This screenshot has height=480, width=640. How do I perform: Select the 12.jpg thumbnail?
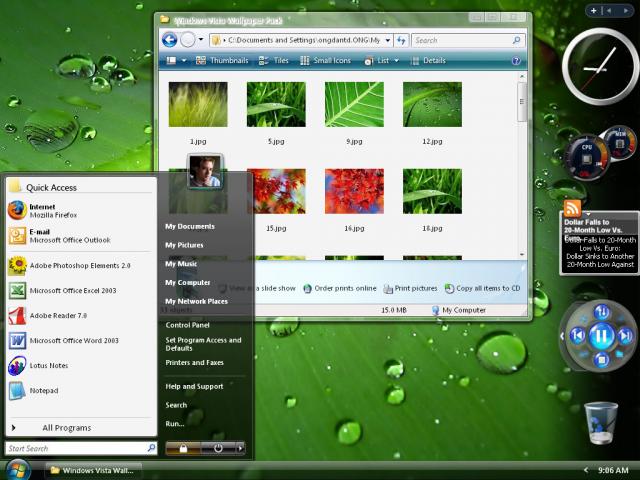coord(432,104)
